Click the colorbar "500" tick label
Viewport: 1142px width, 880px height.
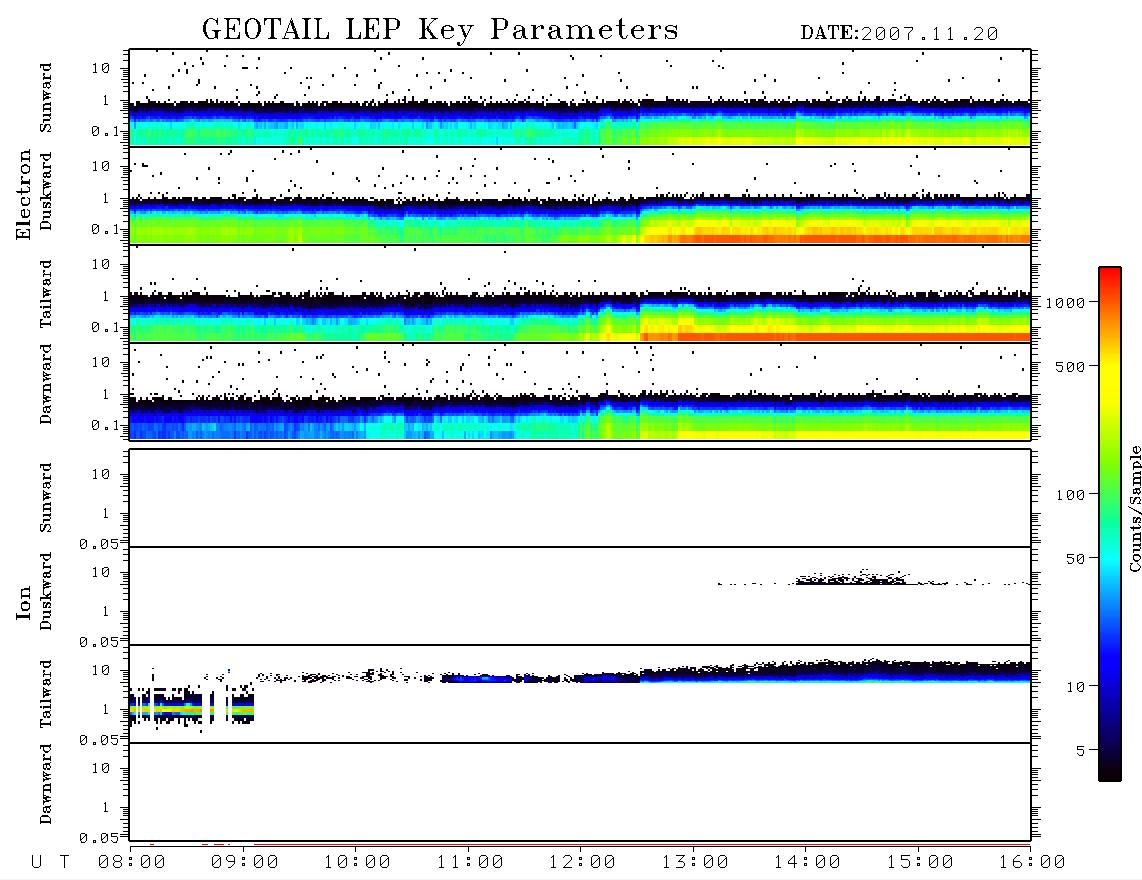click(x=1071, y=366)
